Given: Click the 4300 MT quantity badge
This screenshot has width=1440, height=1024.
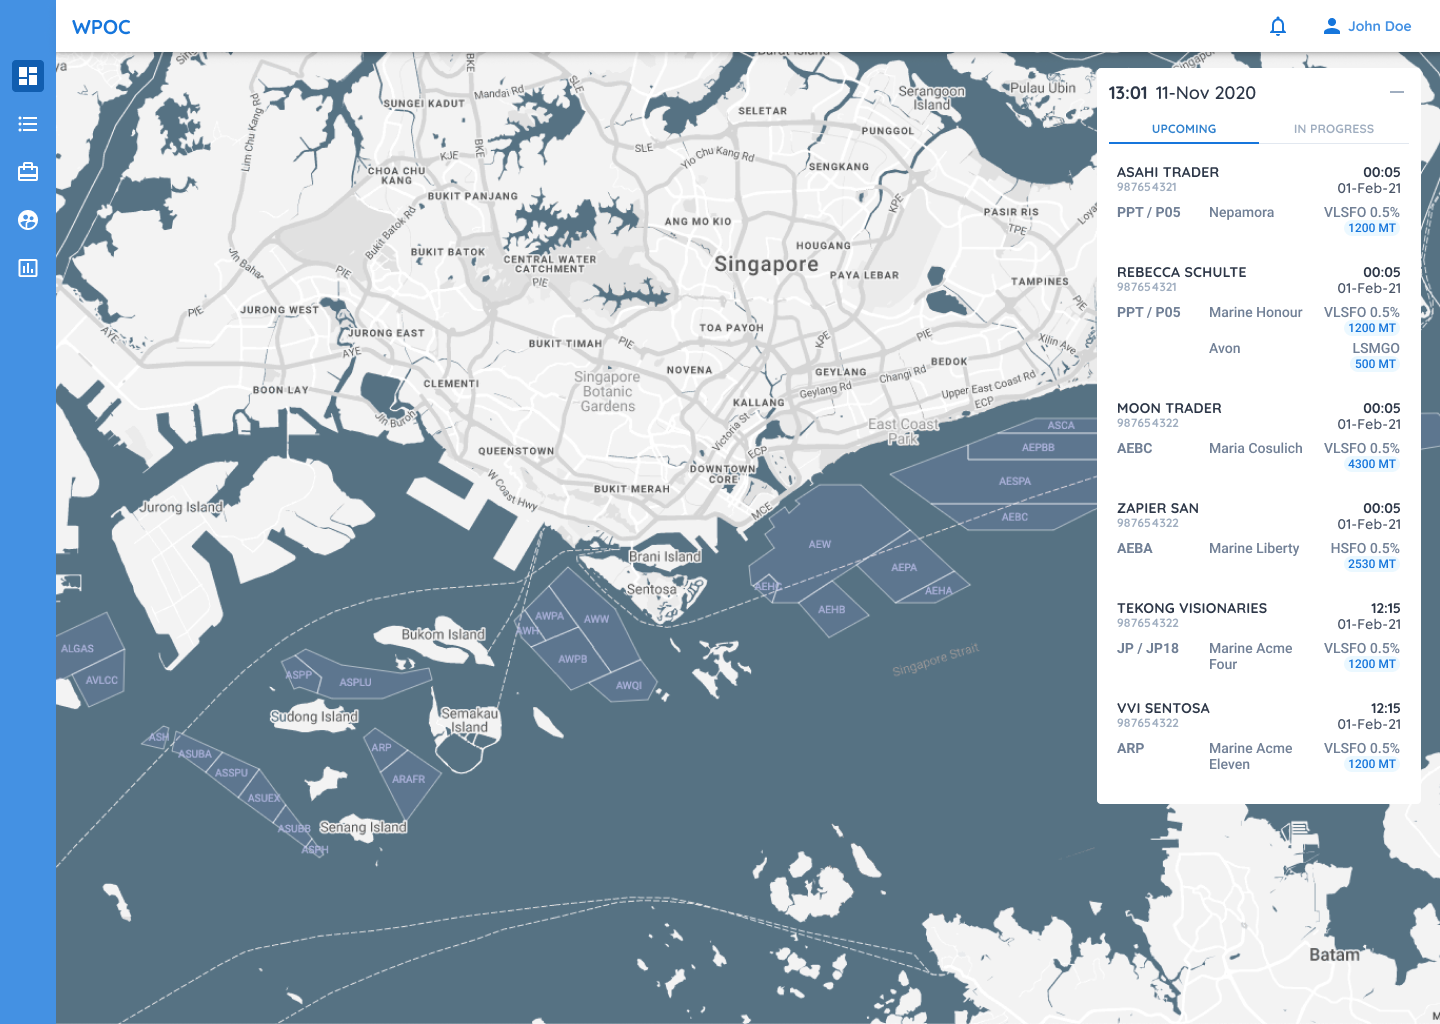Looking at the screenshot, I should click(1371, 464).
